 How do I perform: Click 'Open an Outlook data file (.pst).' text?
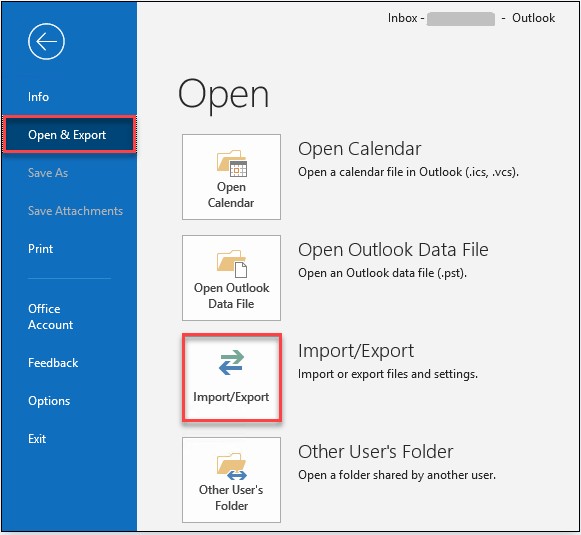382,273
